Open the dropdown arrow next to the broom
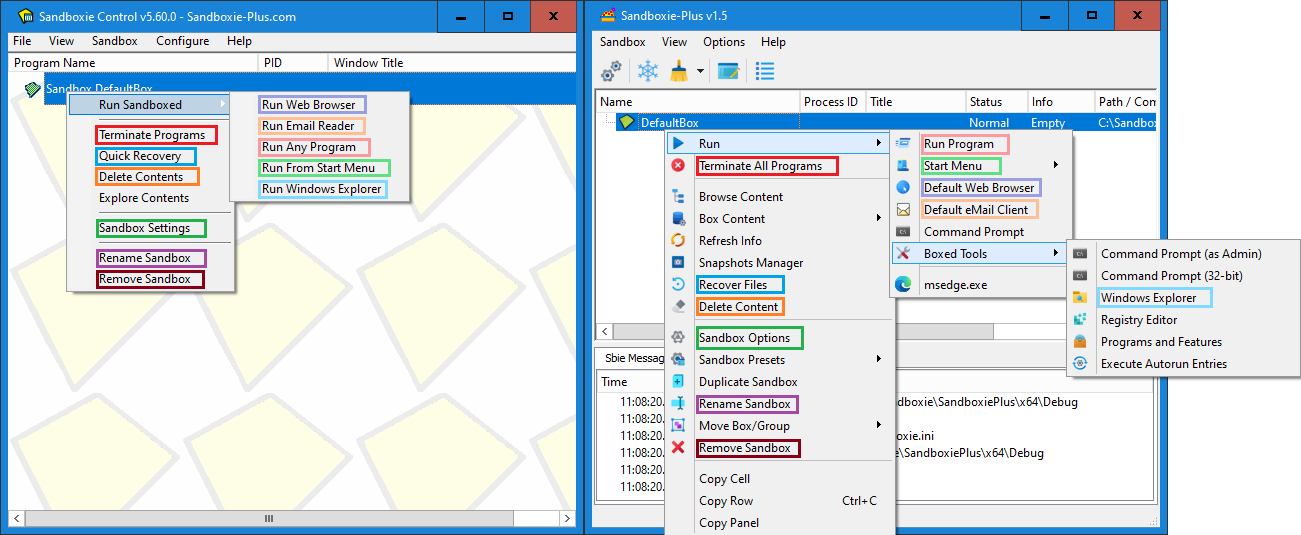The image size is (1301, 535). 700,72
